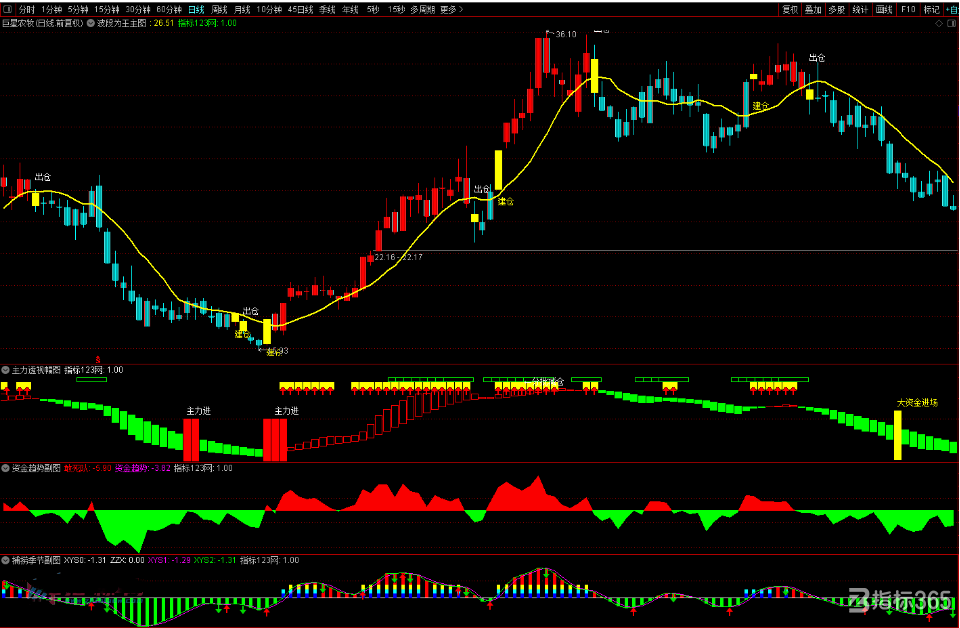Select the 日线 timeframe
The image size is (960, 628).
pyautogui.click(x=196, y=9)
